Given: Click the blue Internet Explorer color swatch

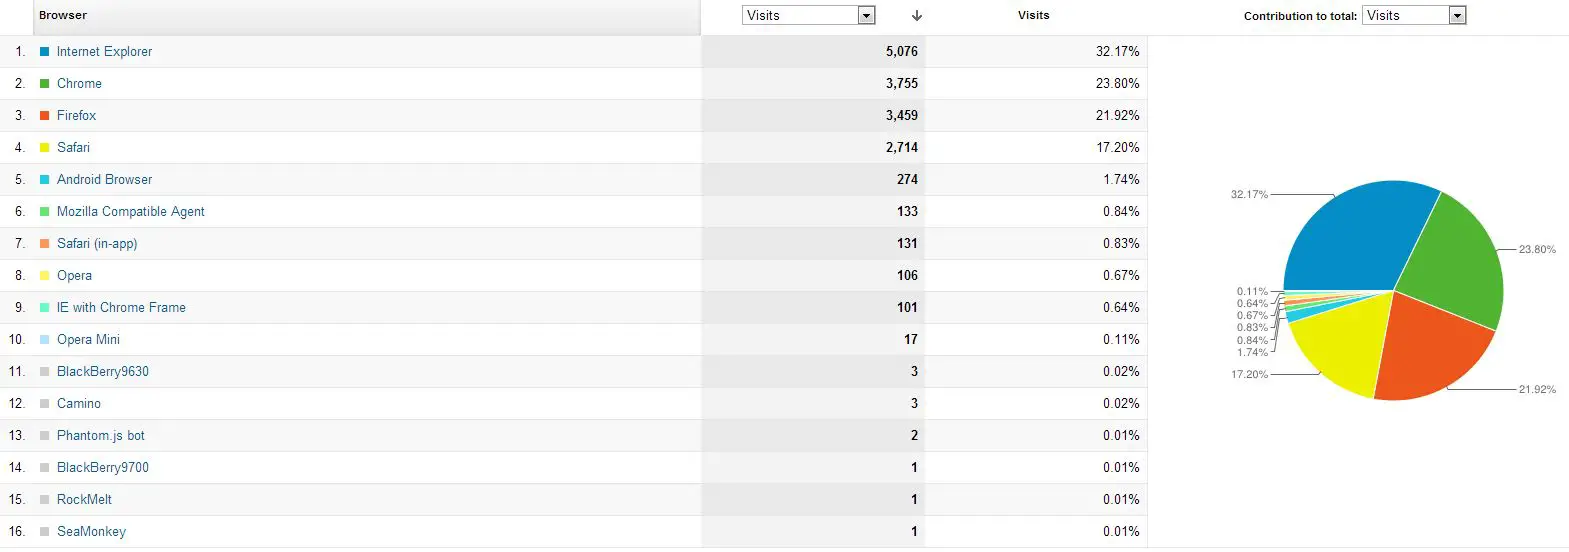Looking at the screenshot, I should point(44,51).
